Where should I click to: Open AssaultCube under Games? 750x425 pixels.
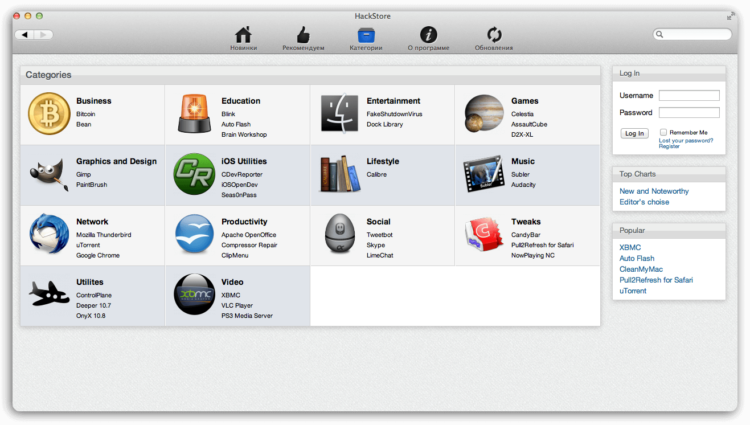(529, 124)
